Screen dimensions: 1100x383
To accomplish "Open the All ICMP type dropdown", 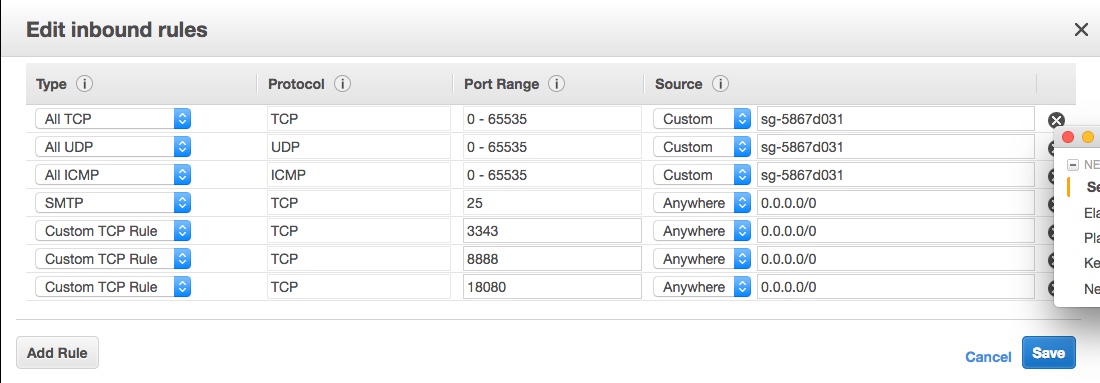I will 113,175.
